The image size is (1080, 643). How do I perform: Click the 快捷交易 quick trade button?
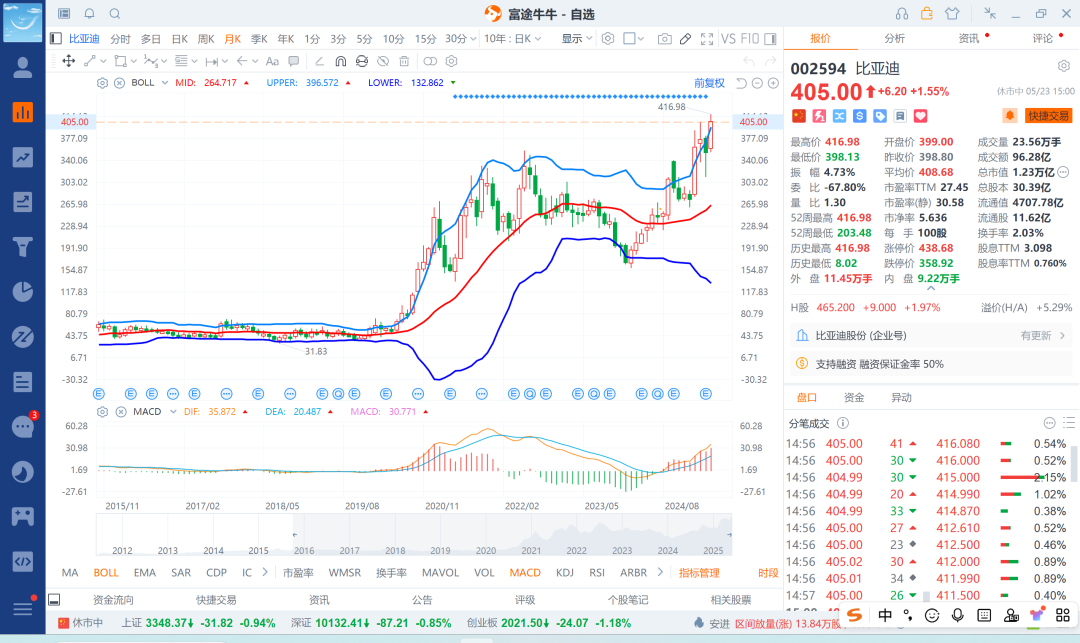1048,116
